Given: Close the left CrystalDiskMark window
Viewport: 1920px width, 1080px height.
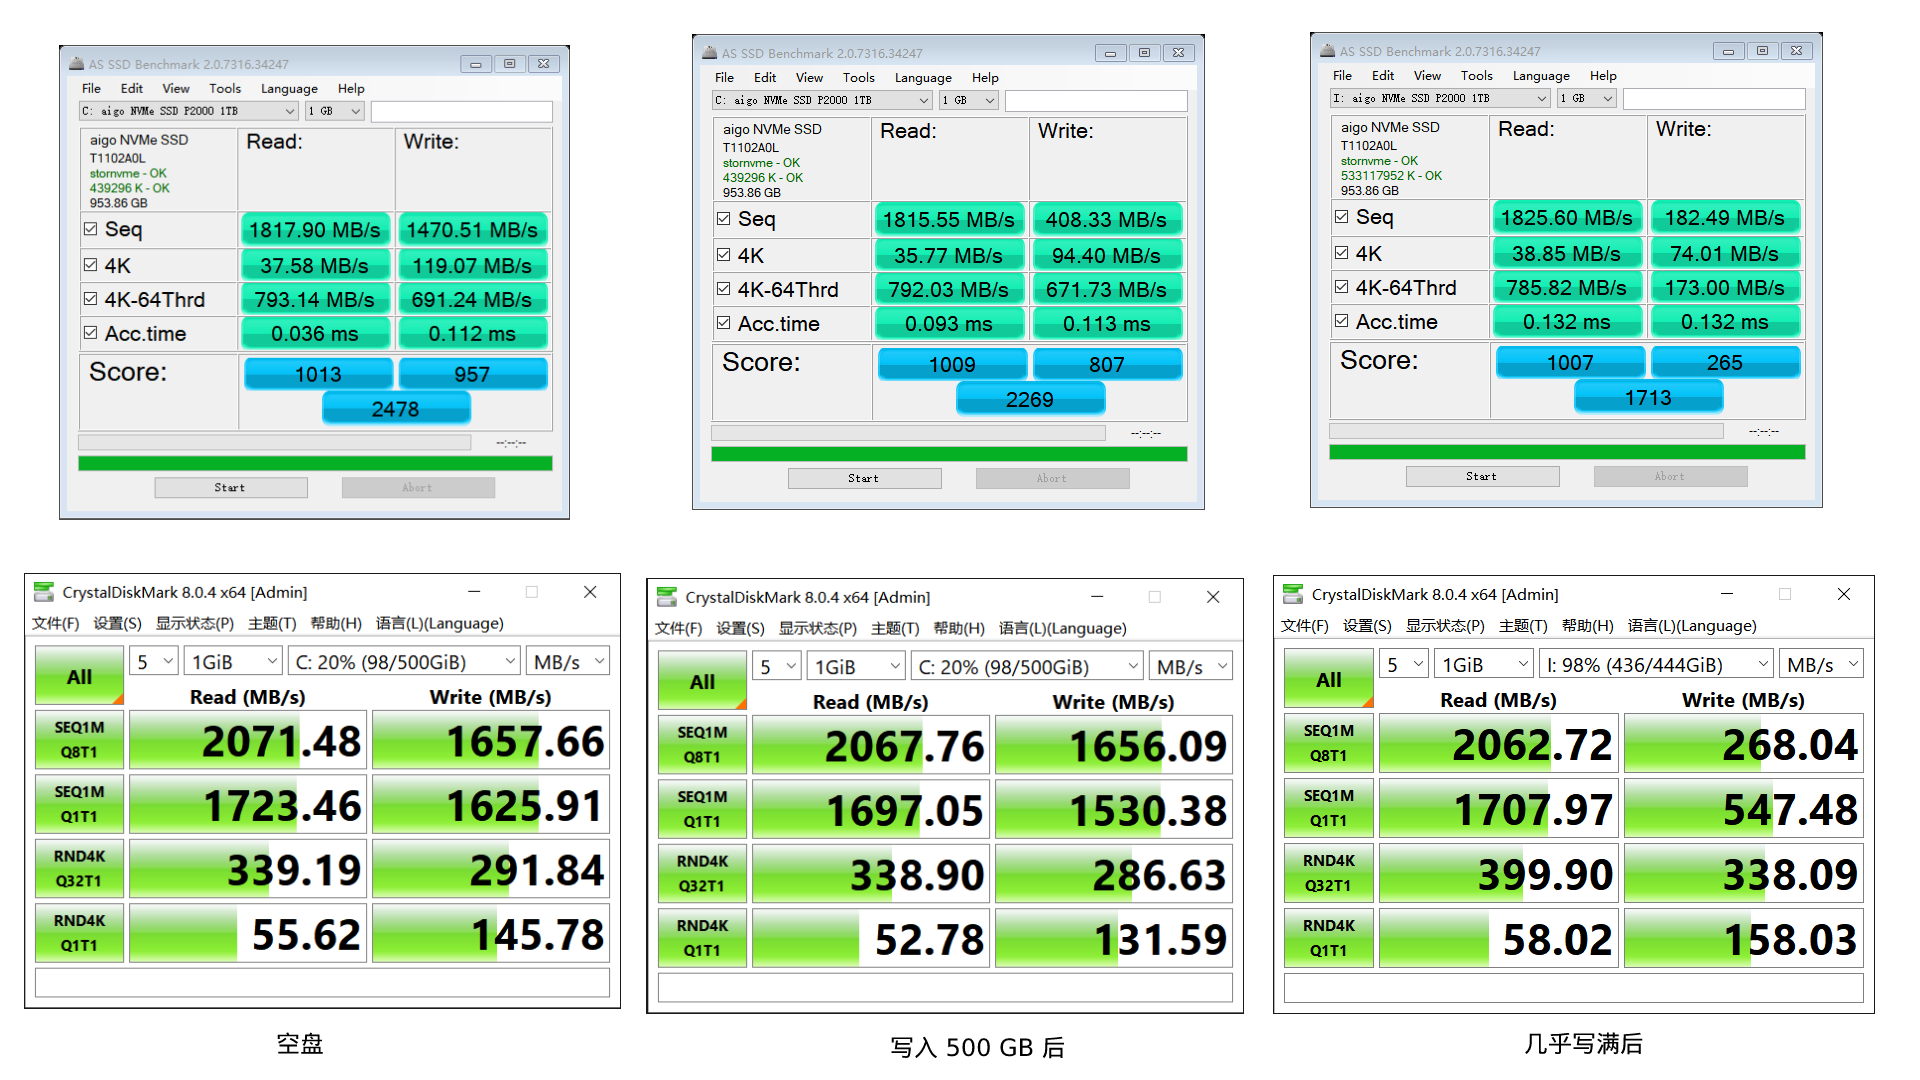Looking at the screenshot, I should [590, 592].
